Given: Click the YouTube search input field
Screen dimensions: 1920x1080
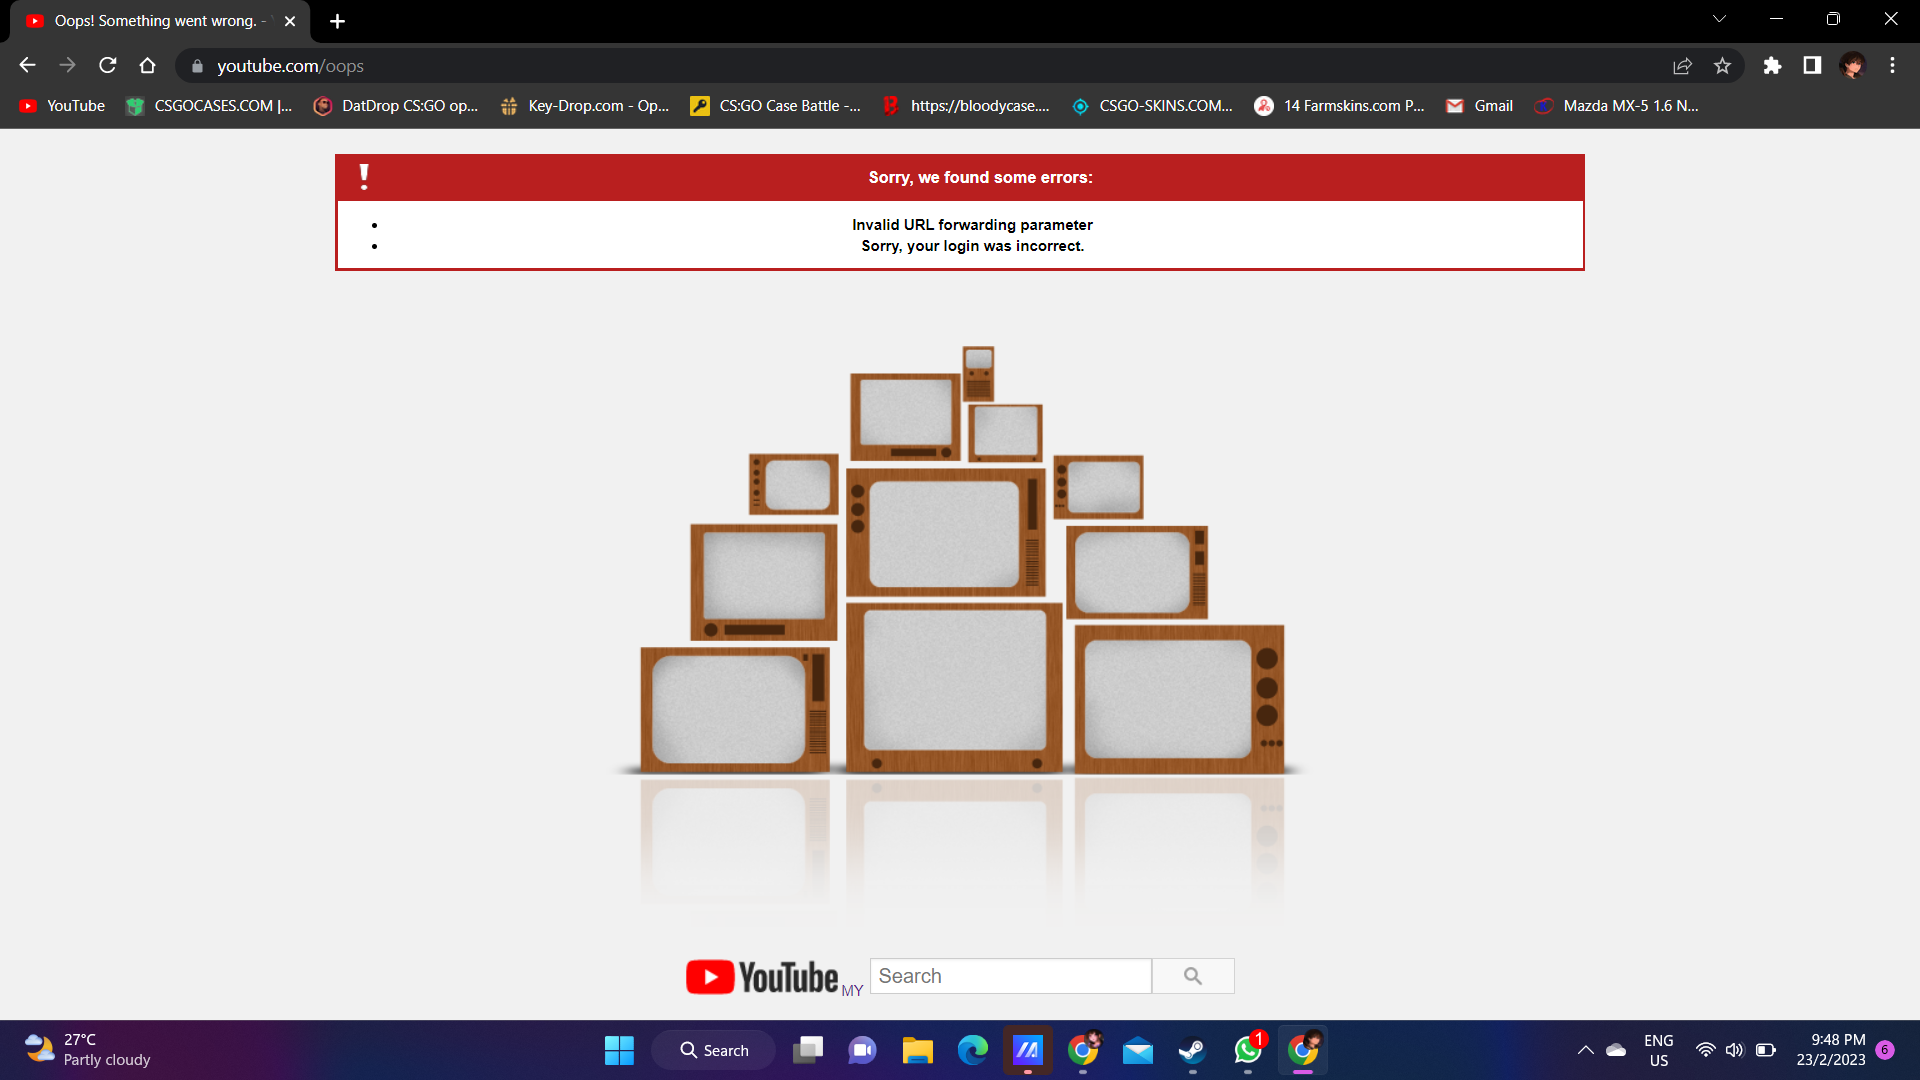Looking at the screenshot, I should pos(1010,976).
